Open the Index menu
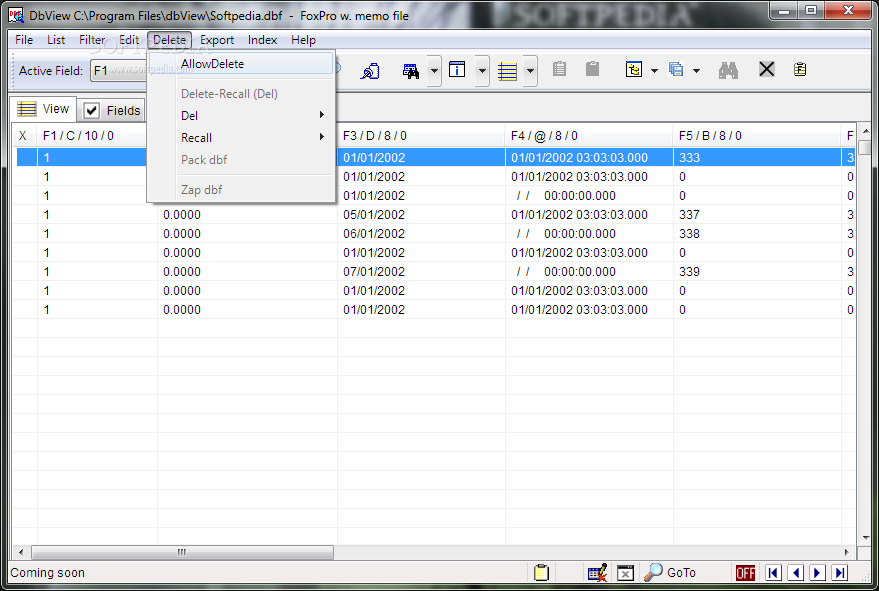Viewport: 879px width, 591px height. (x=262, y=40)
